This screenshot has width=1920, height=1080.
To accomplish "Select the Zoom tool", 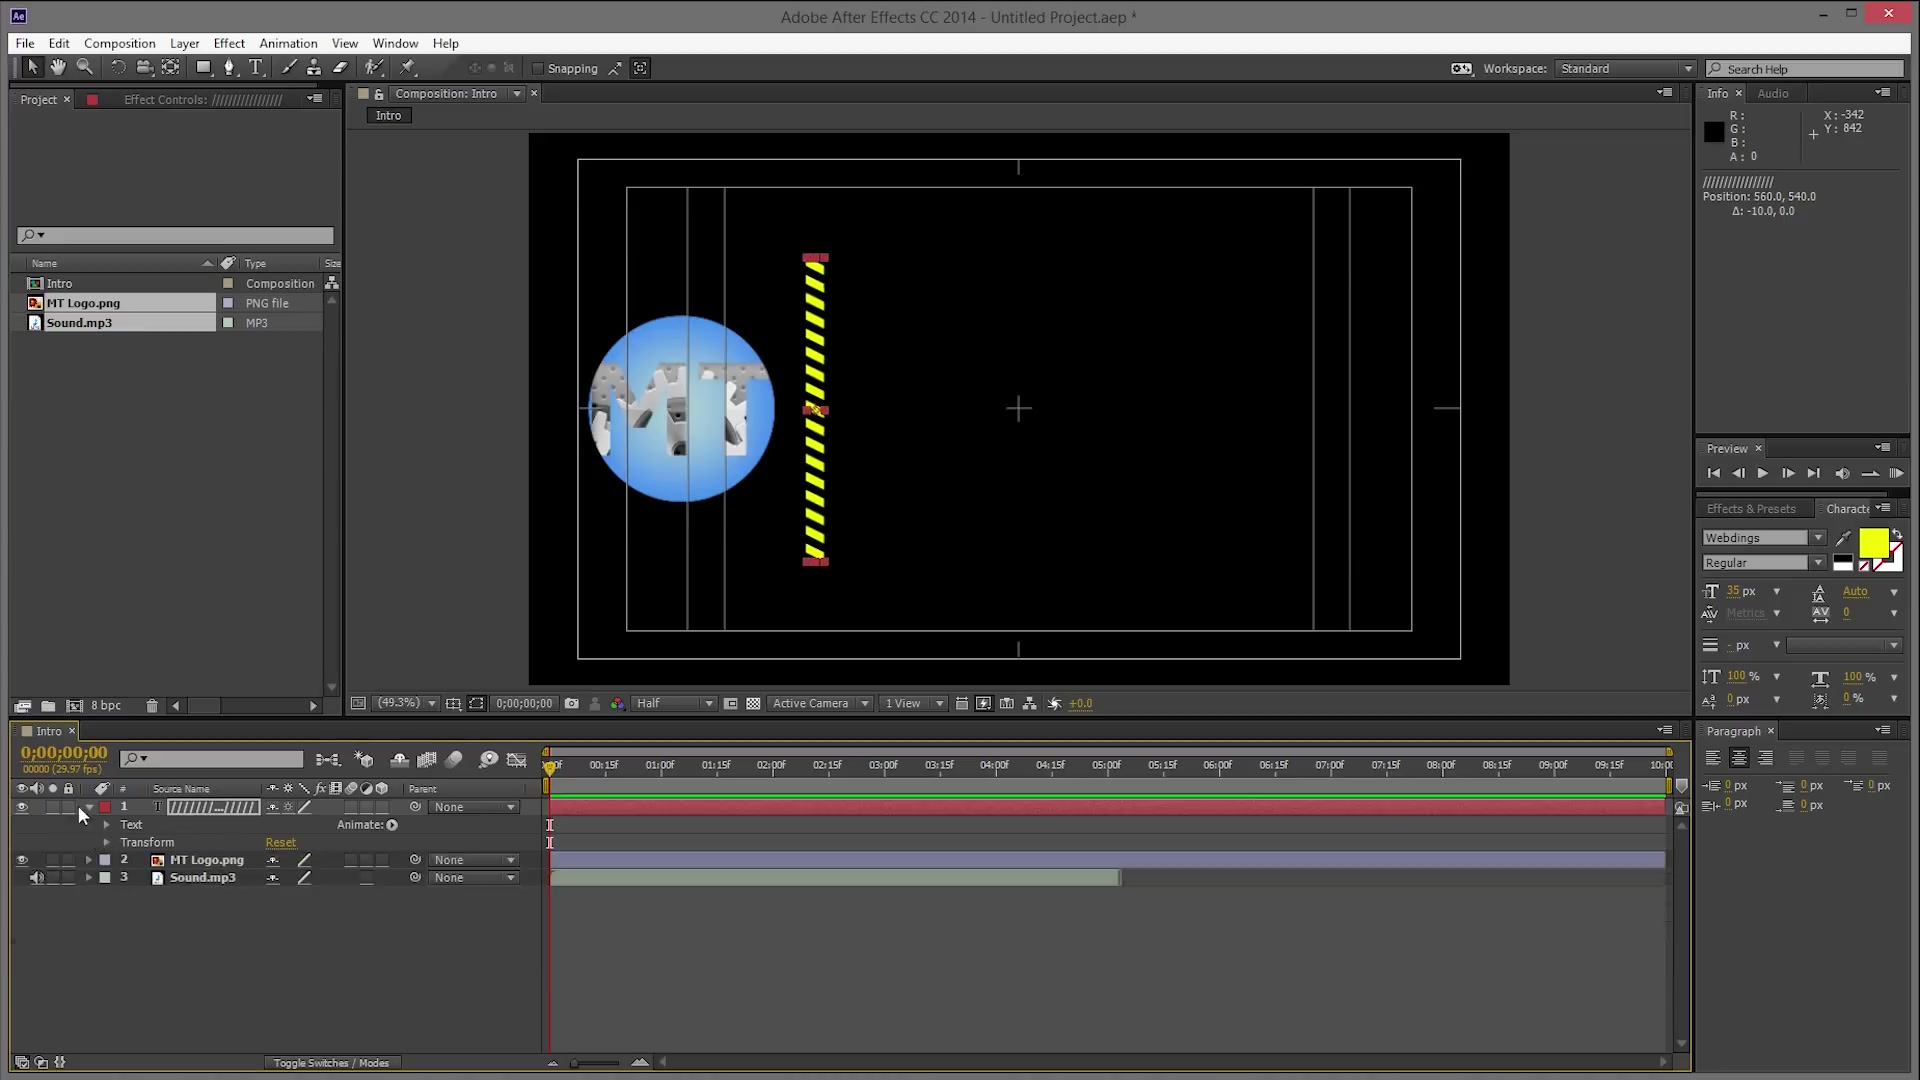I will click(85, 67).
